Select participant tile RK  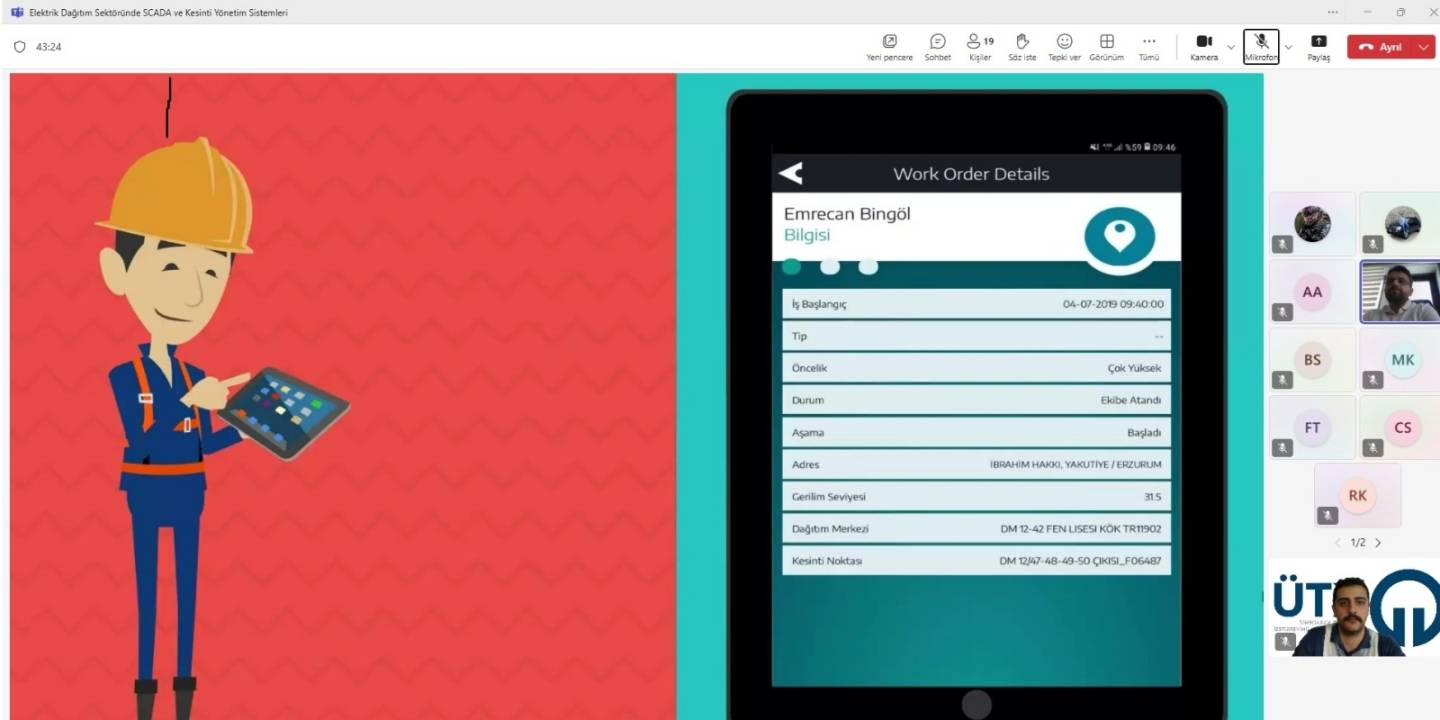pyautogui.click(x=1357, y=495)
